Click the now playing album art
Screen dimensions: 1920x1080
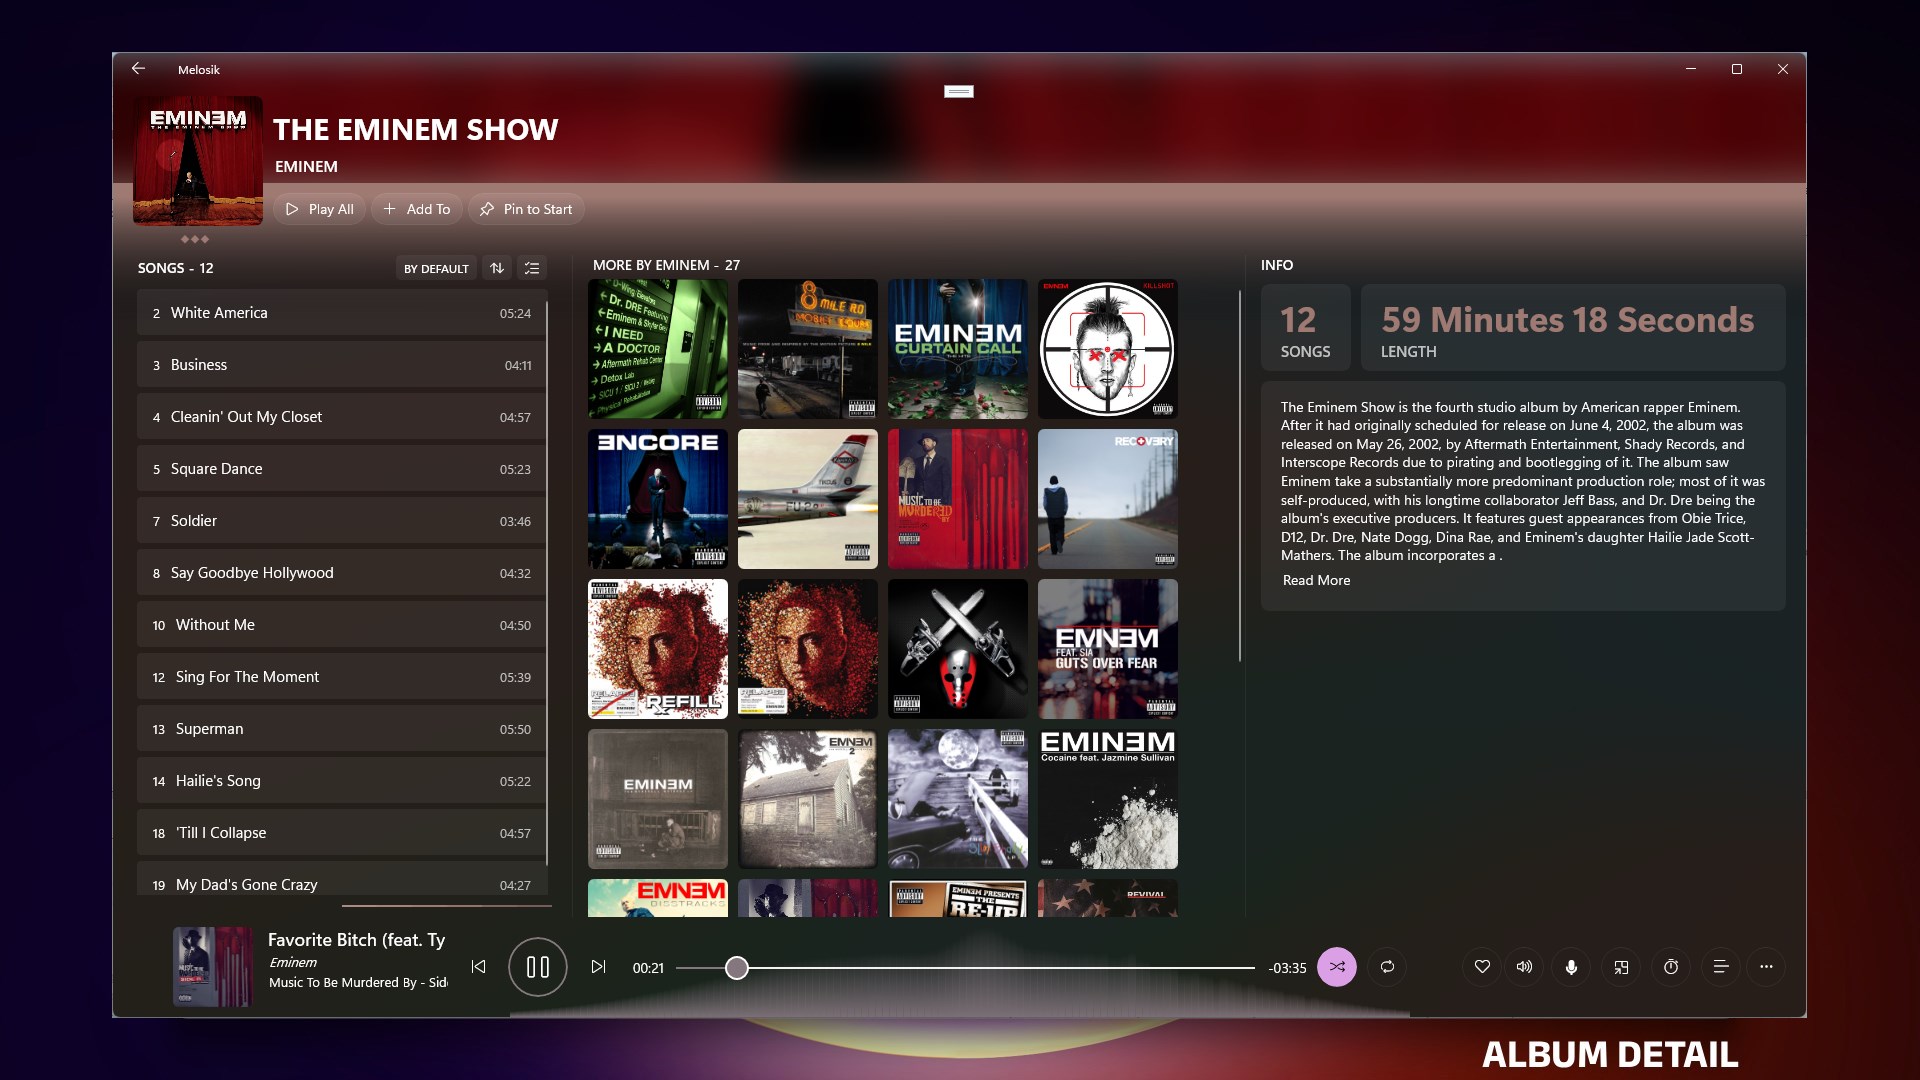coord(212,966)
